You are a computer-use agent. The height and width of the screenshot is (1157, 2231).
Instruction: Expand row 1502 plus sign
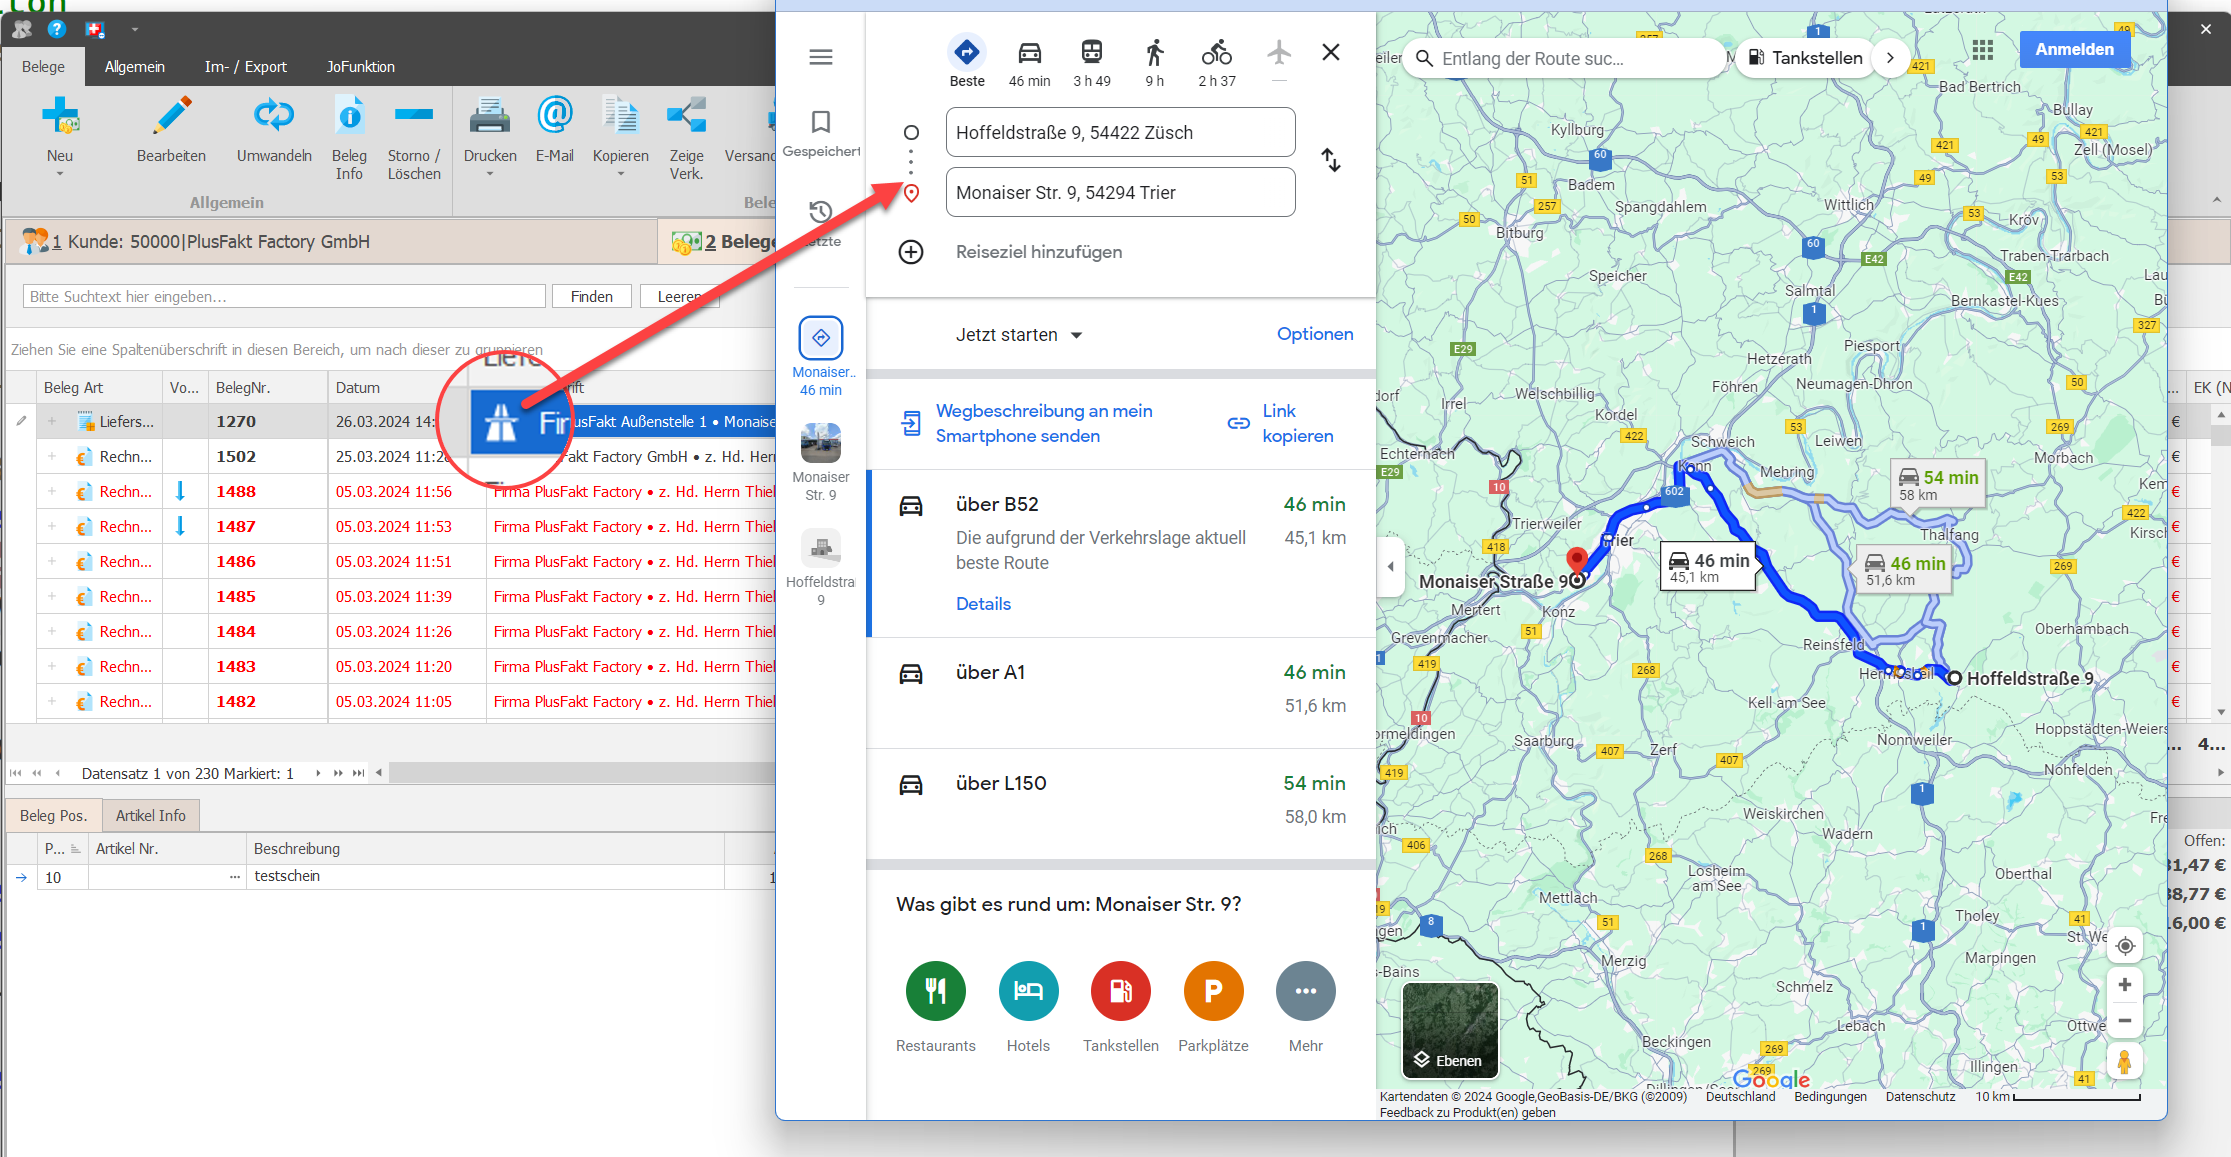[x=52, y=456]
